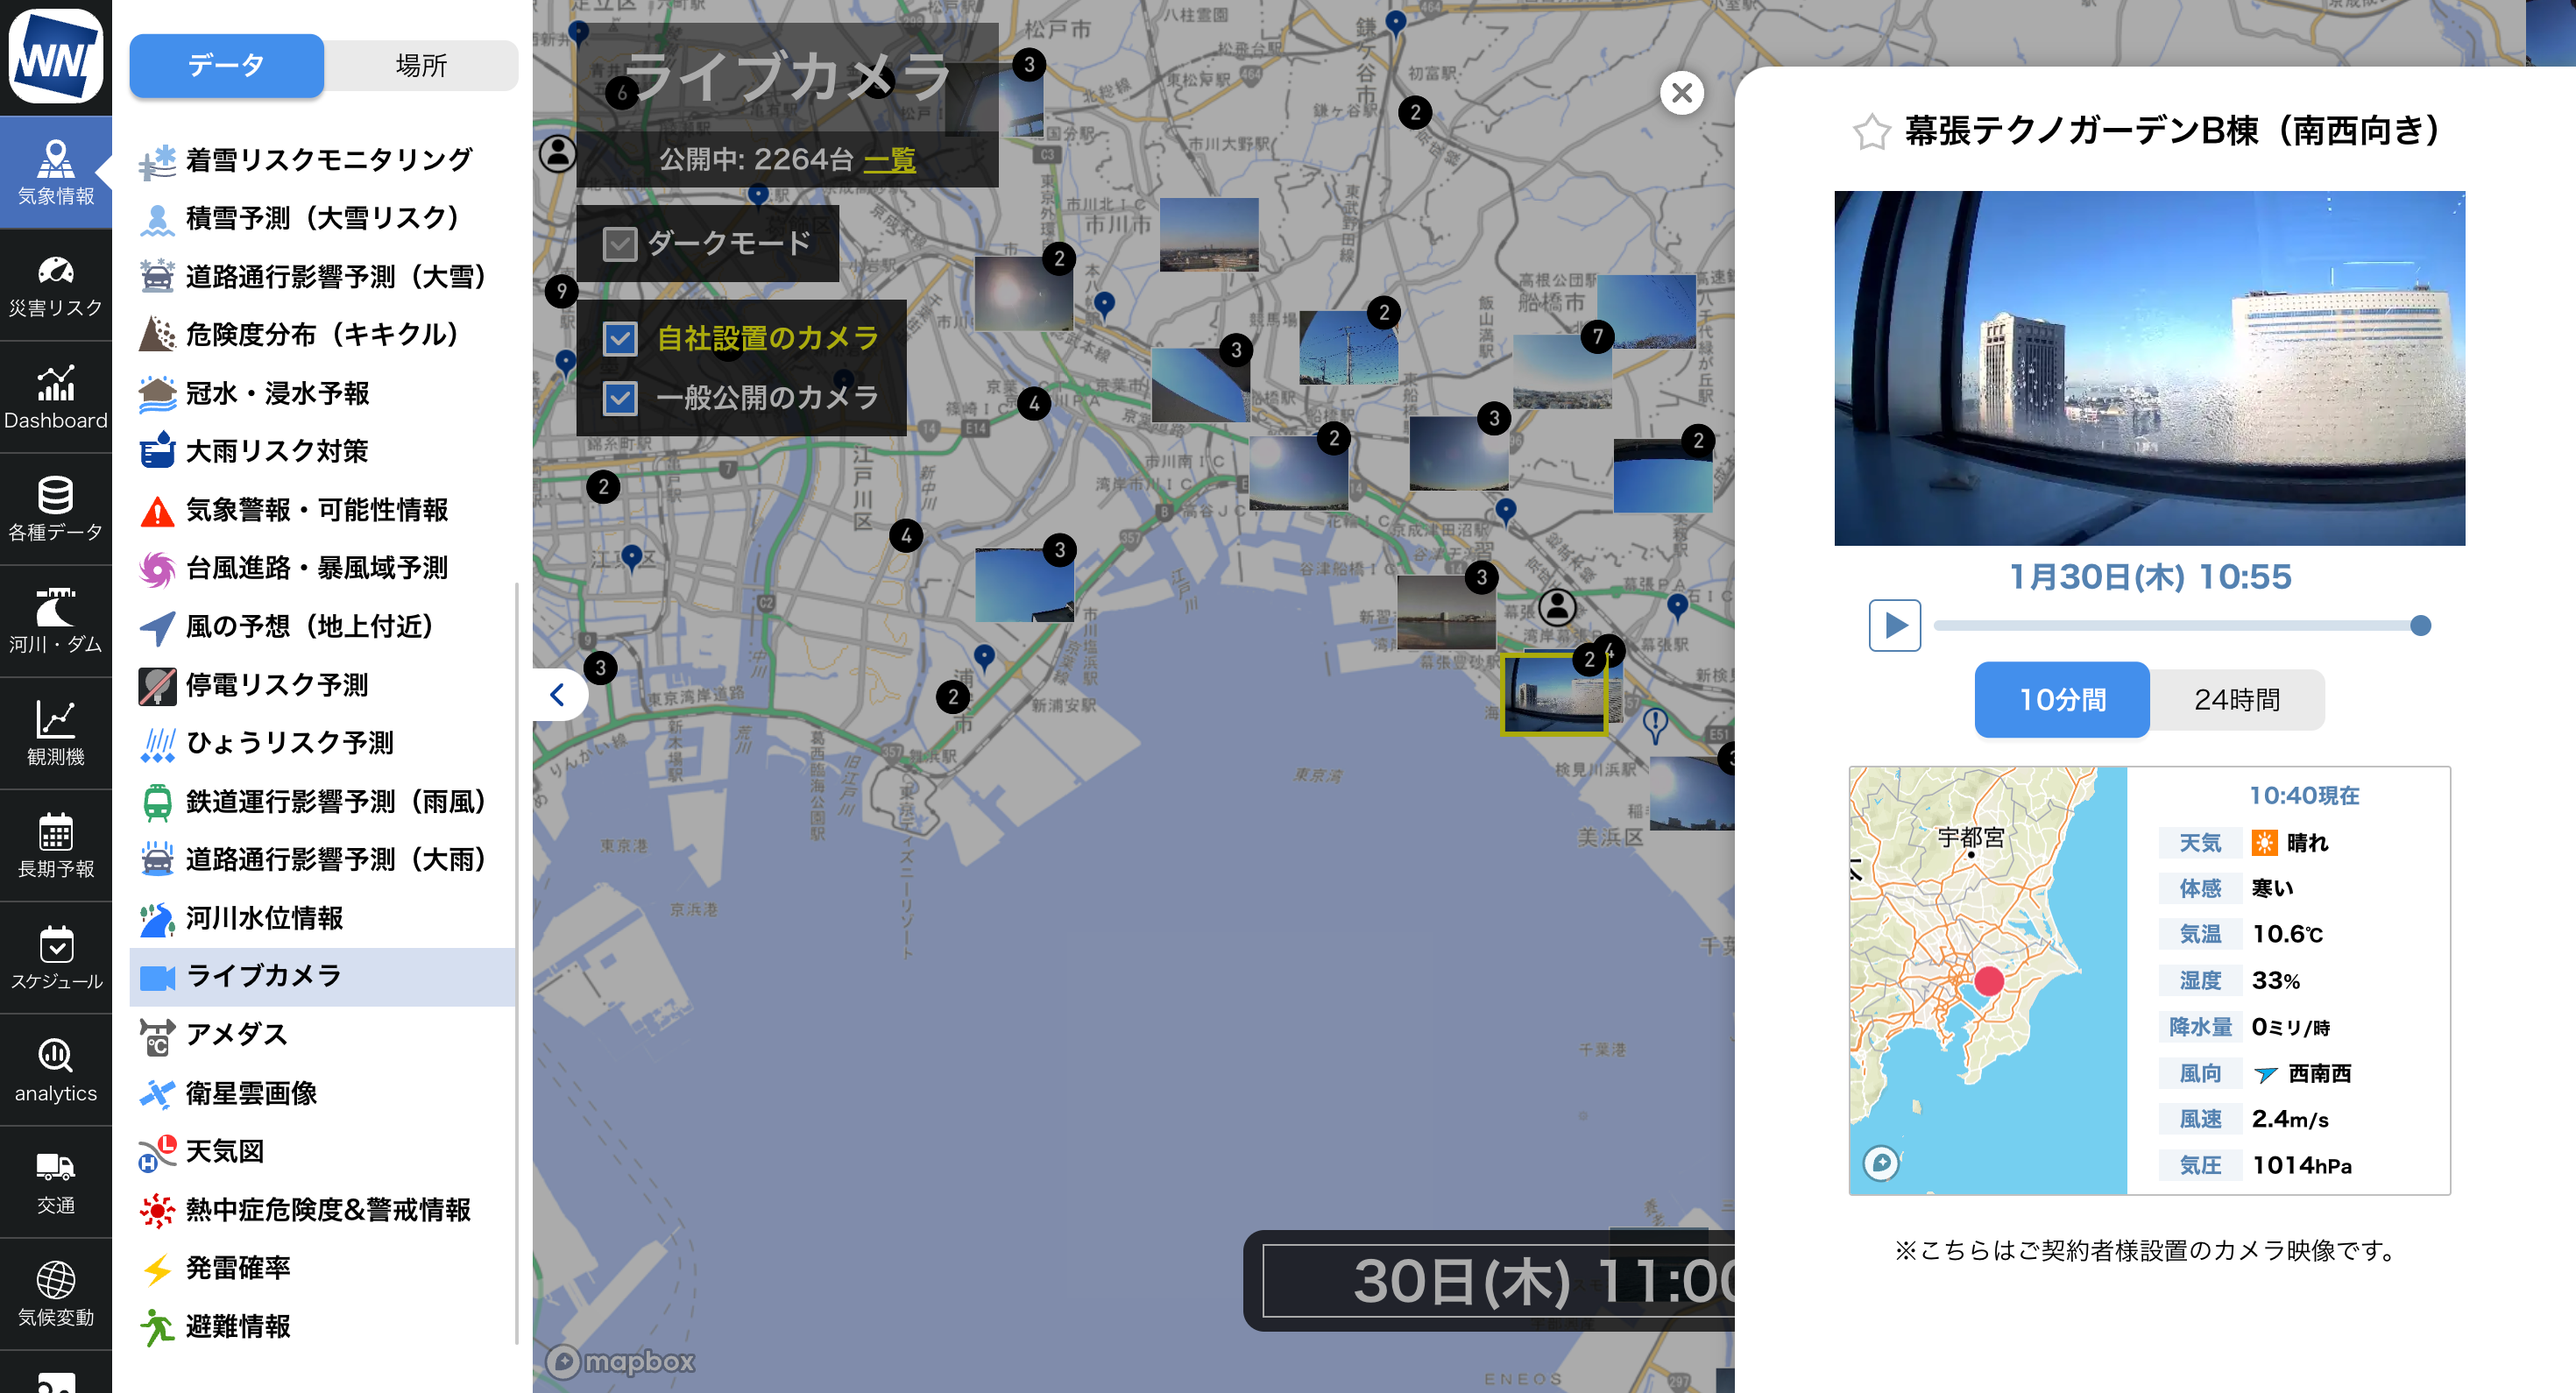This screenshot has height=1393, width=2576.
Task: Click the Weathernews WN logo
Action: tap(55, 57)
